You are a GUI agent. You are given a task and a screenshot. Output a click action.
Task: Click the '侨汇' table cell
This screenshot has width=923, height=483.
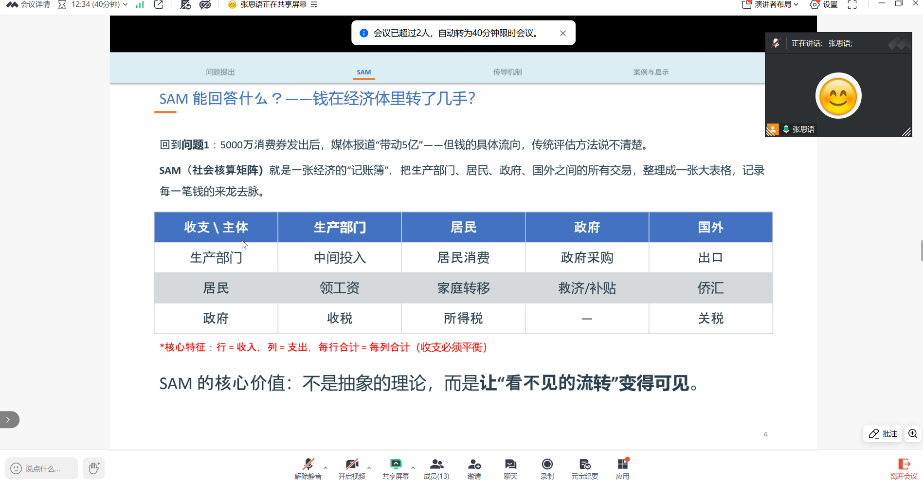pos(710,288)
